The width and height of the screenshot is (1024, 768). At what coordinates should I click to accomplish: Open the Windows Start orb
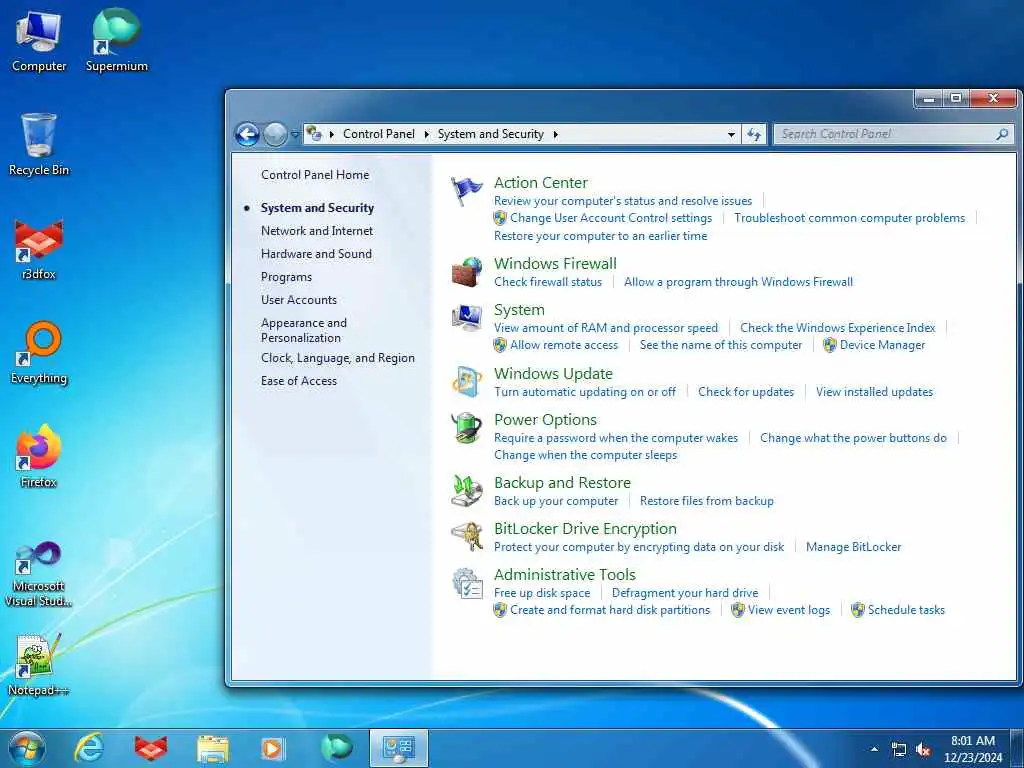27,748
